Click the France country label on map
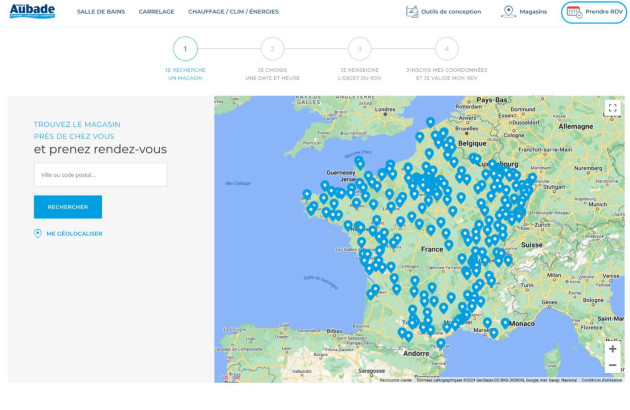Image resolution: width=630 pixels, height=410 pixels. pos(432,250)
